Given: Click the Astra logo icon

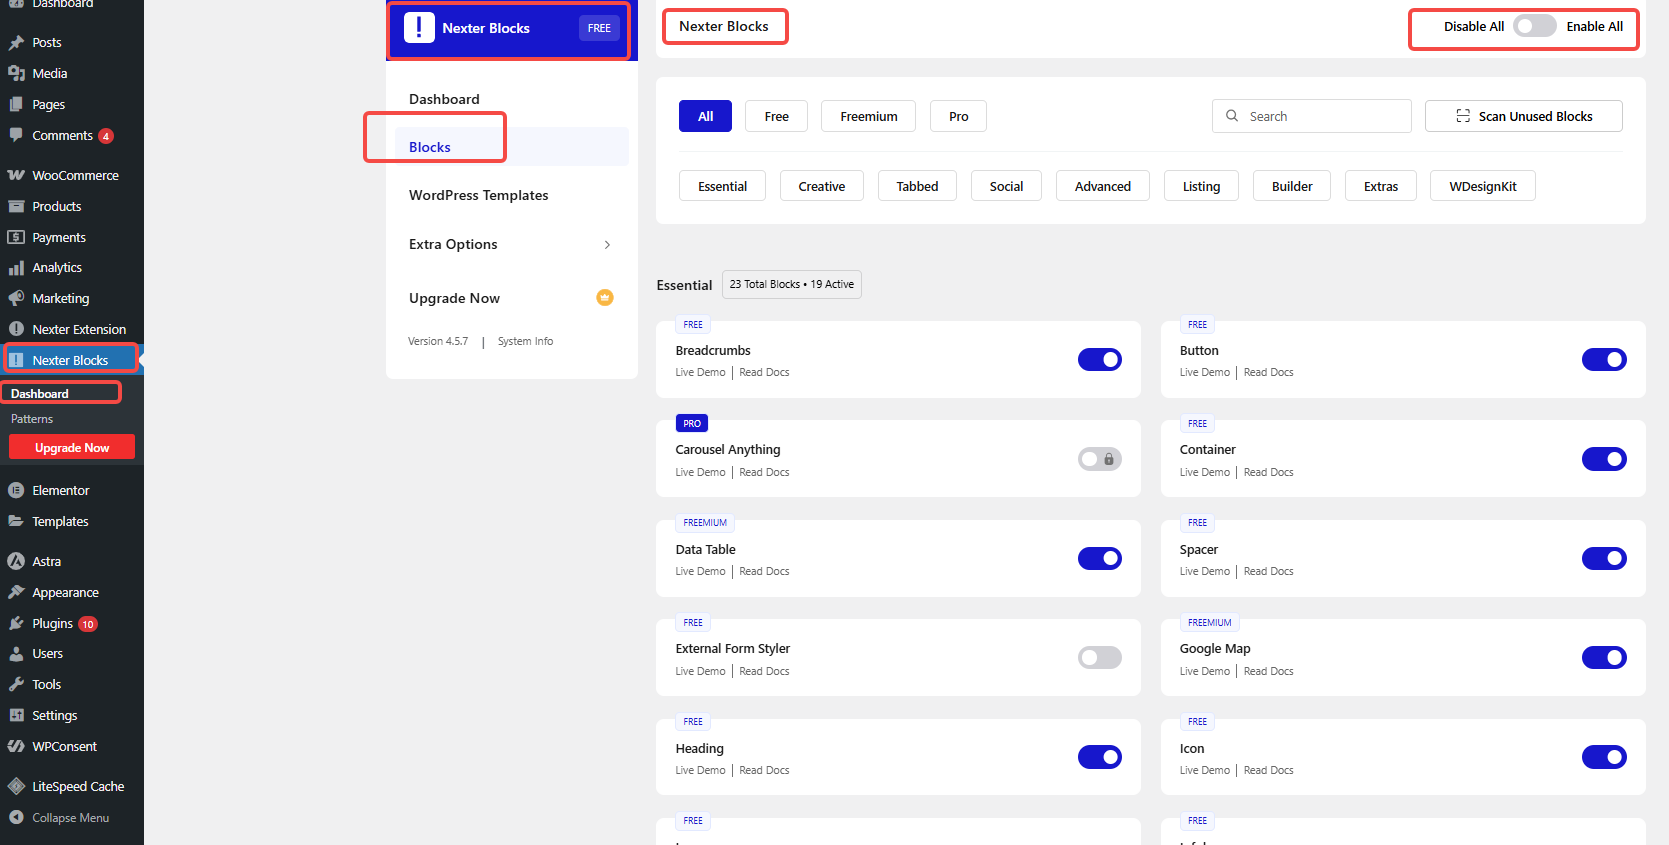Looking at the screenshot, I should click(x=16, y=561).
